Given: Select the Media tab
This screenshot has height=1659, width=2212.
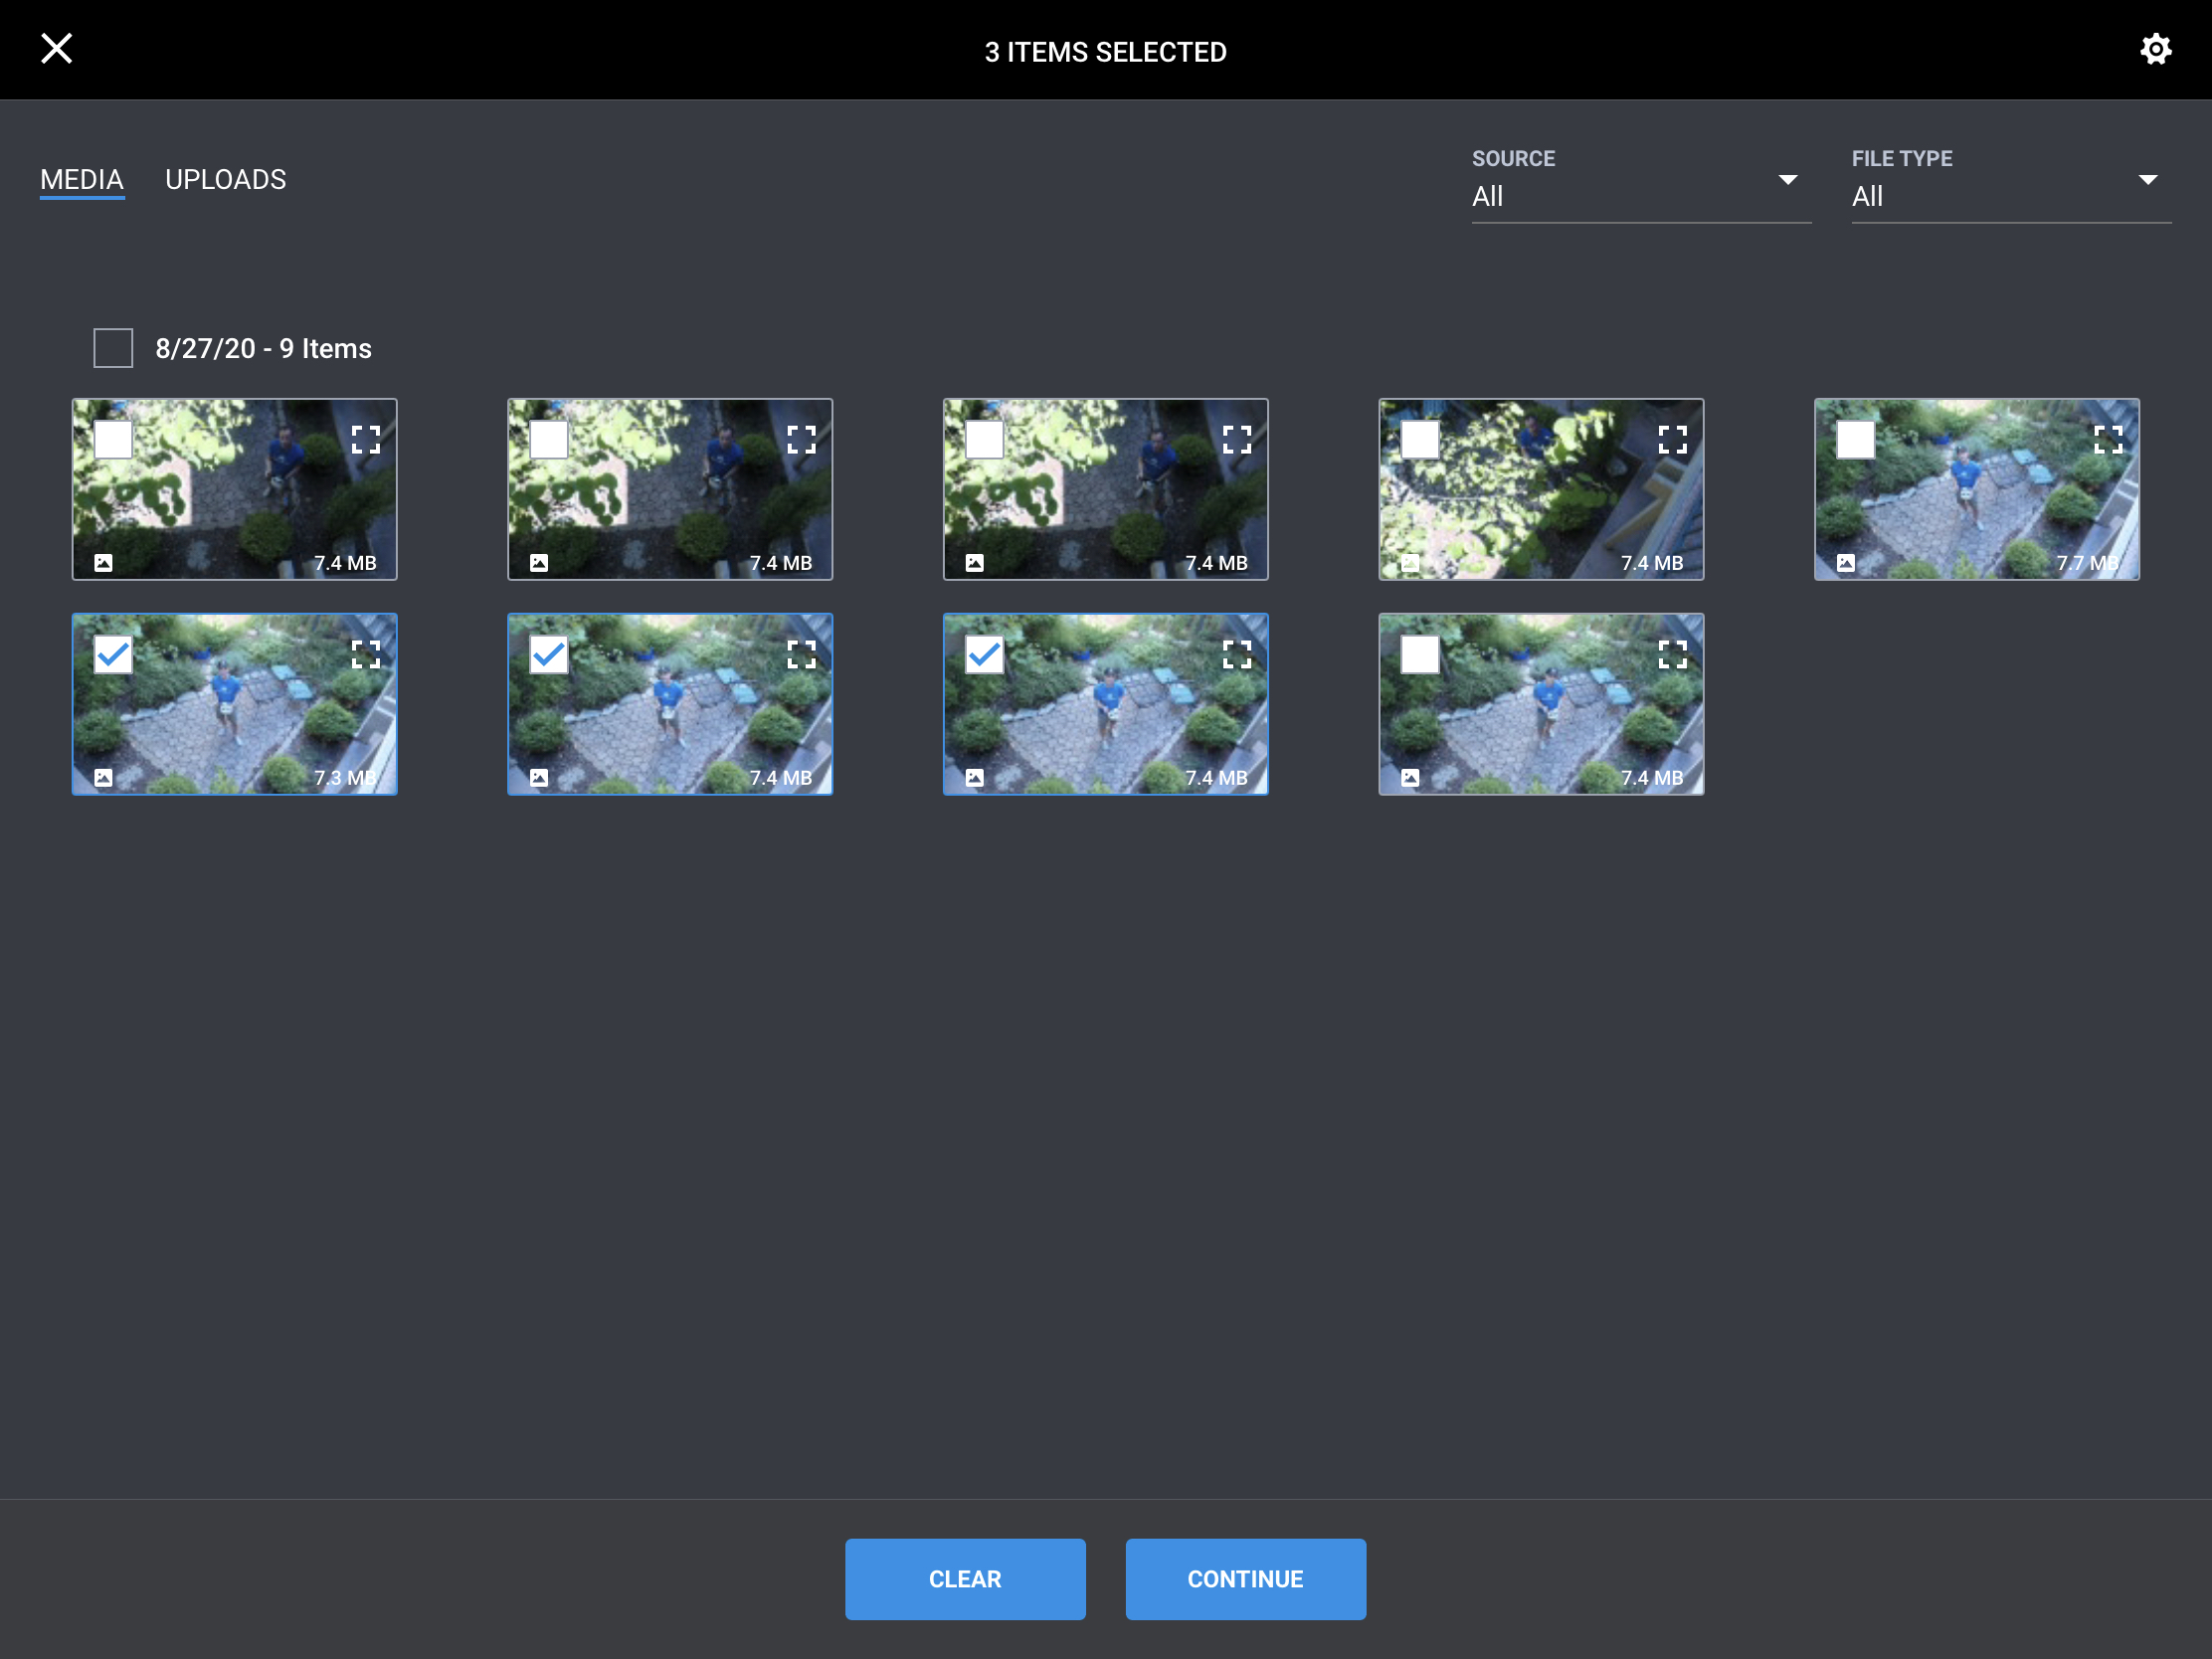Looking at the screenshot, I should tap(82, 180).
